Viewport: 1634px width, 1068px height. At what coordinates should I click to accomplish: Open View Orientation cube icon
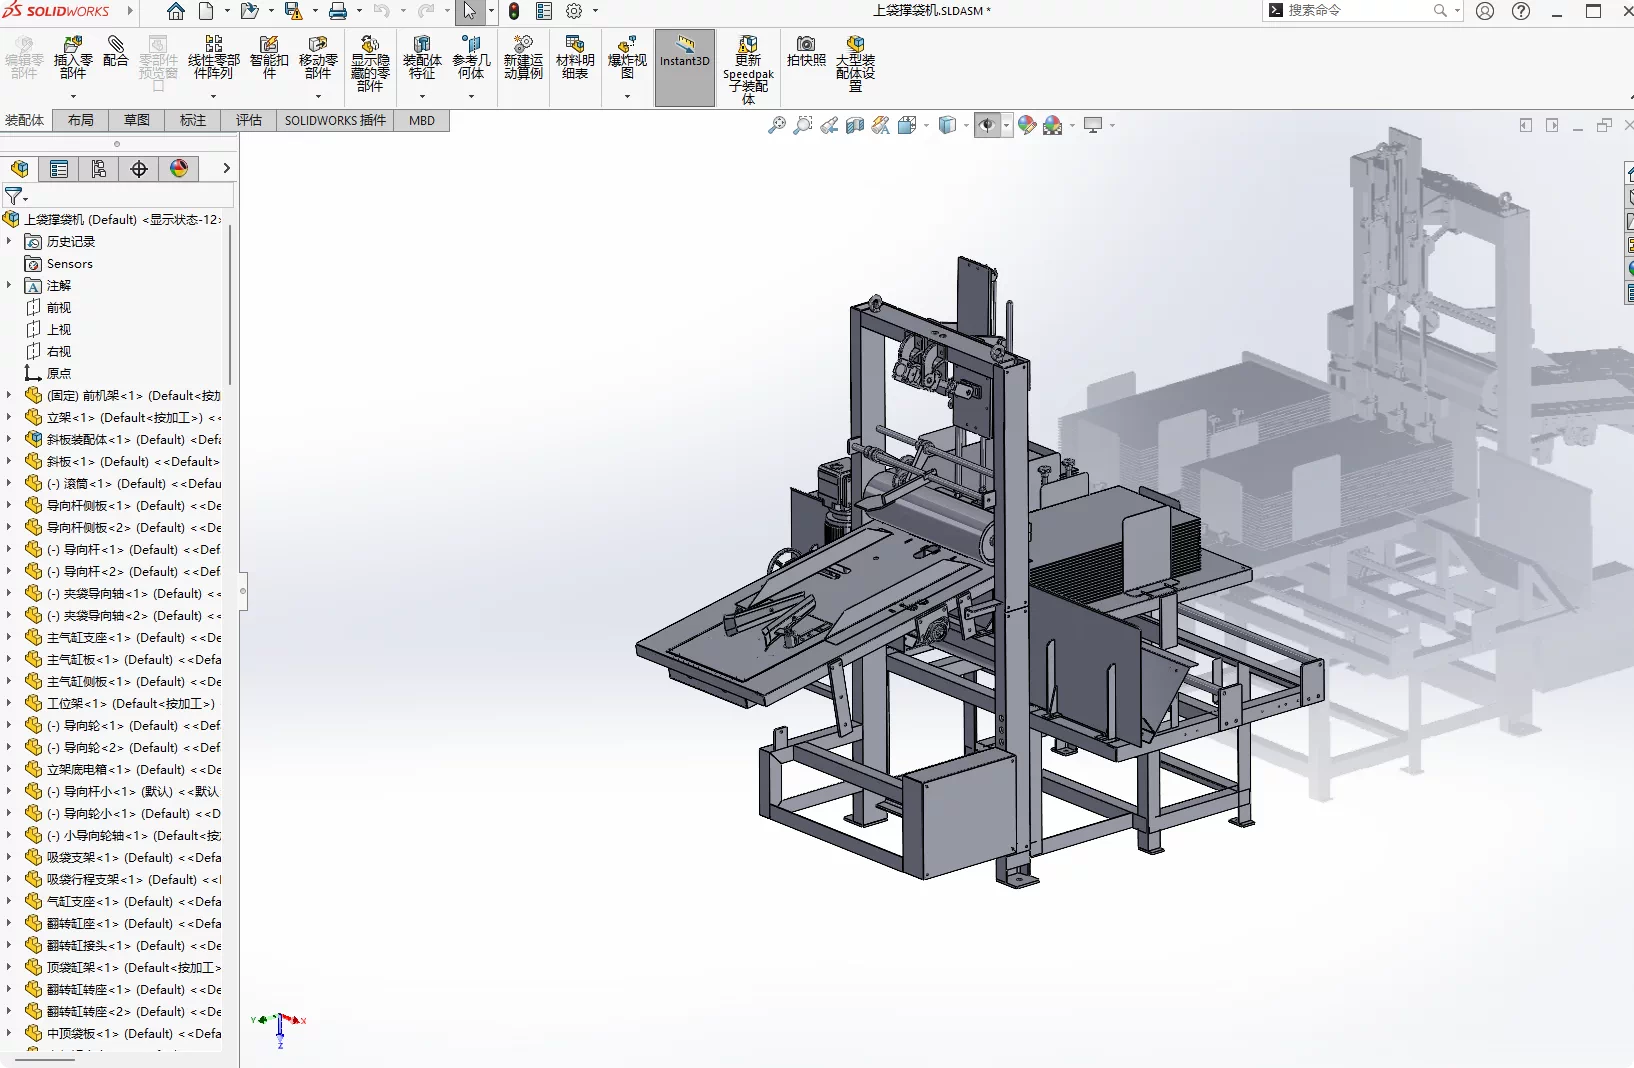point(907,125)
